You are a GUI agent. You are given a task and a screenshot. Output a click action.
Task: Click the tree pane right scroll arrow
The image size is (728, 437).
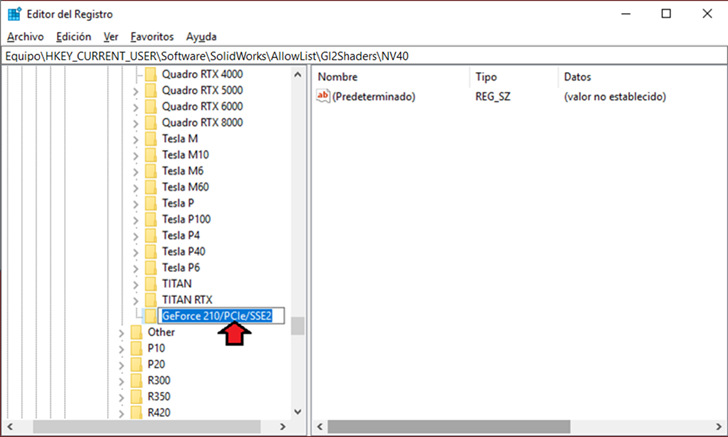(282, 426)
